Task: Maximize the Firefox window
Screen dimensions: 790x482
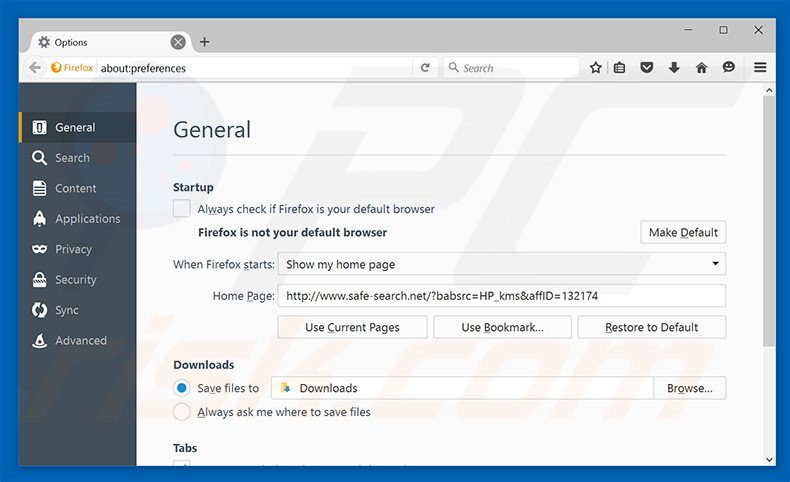Action: tap(723, 30)
